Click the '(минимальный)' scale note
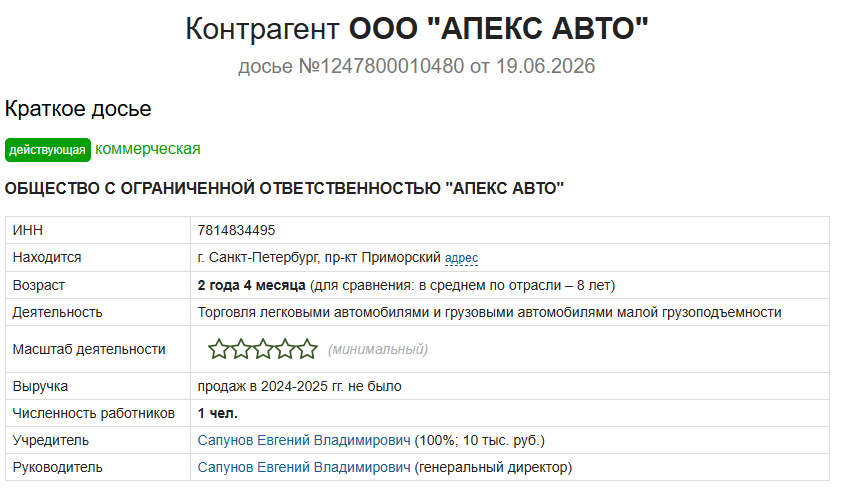 coord(378,350)
